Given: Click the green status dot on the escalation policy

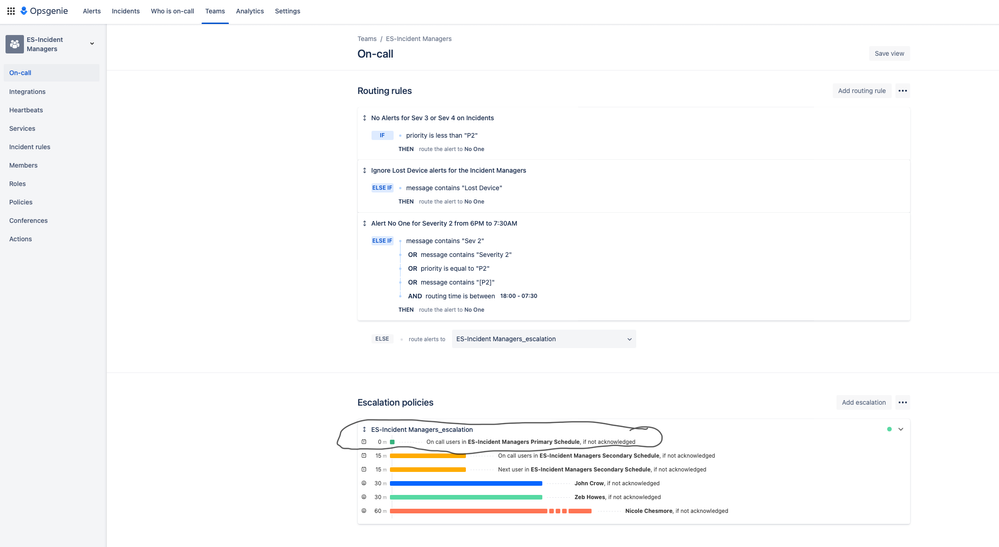Looking at the screenshot, I should click(x=889, y=429).
